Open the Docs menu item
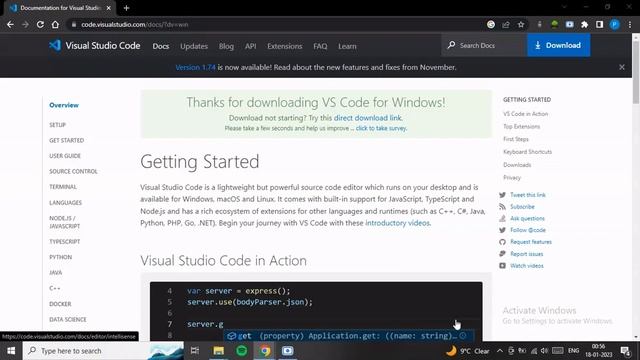Image resolution: width=640 pixels, height=360 pixels. click(161, 46)
